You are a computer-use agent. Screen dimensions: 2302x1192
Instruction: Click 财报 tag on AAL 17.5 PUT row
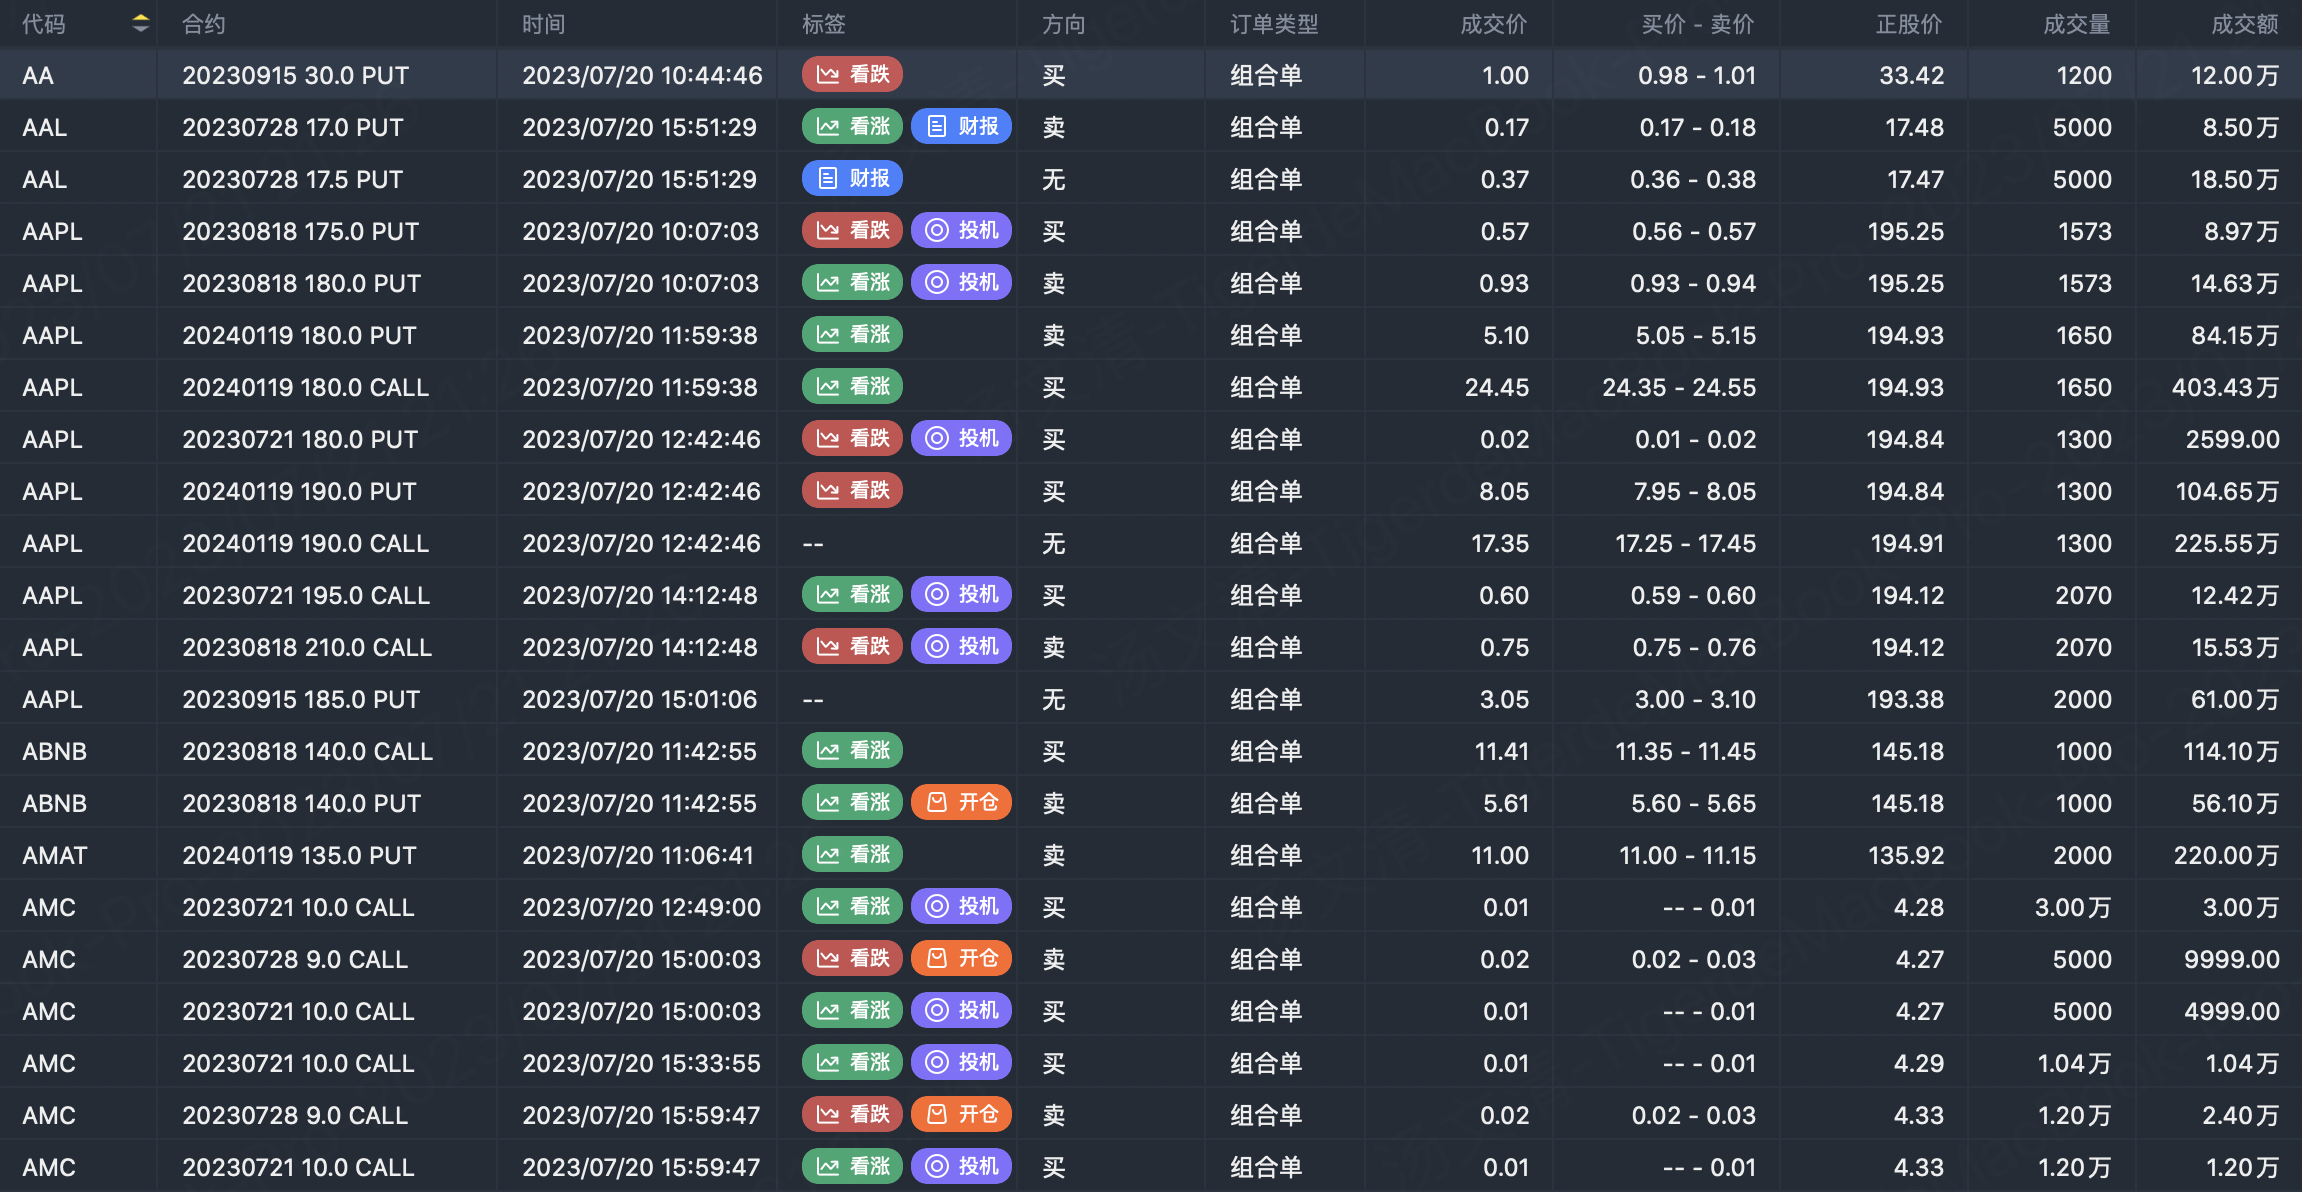click(852, 179)
